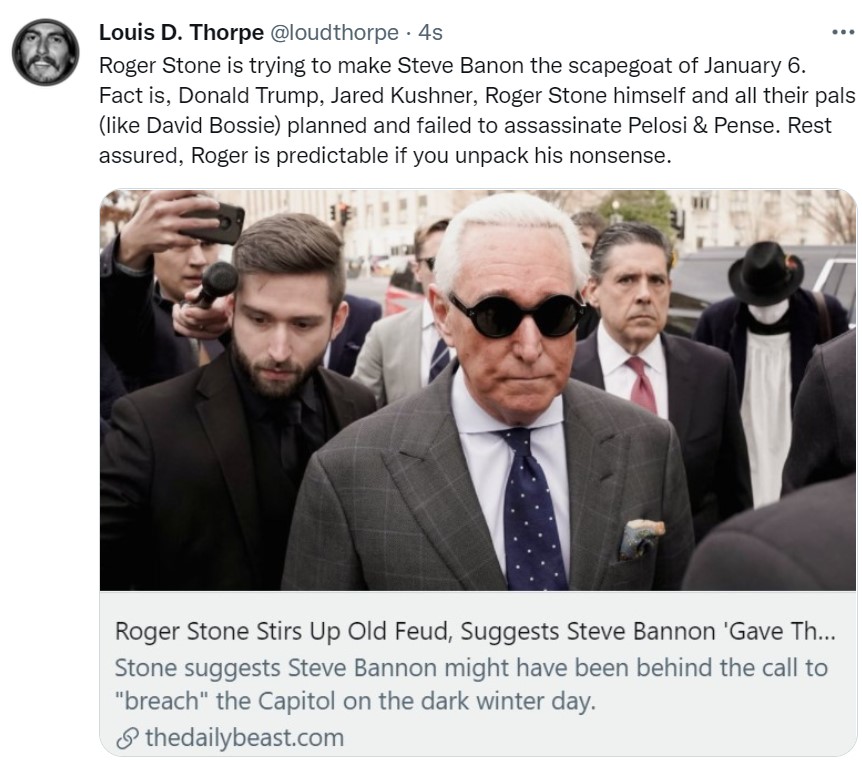Click the black sunglasses in the photo
This screenshot has height=760, width=862.
pos(515,313)
